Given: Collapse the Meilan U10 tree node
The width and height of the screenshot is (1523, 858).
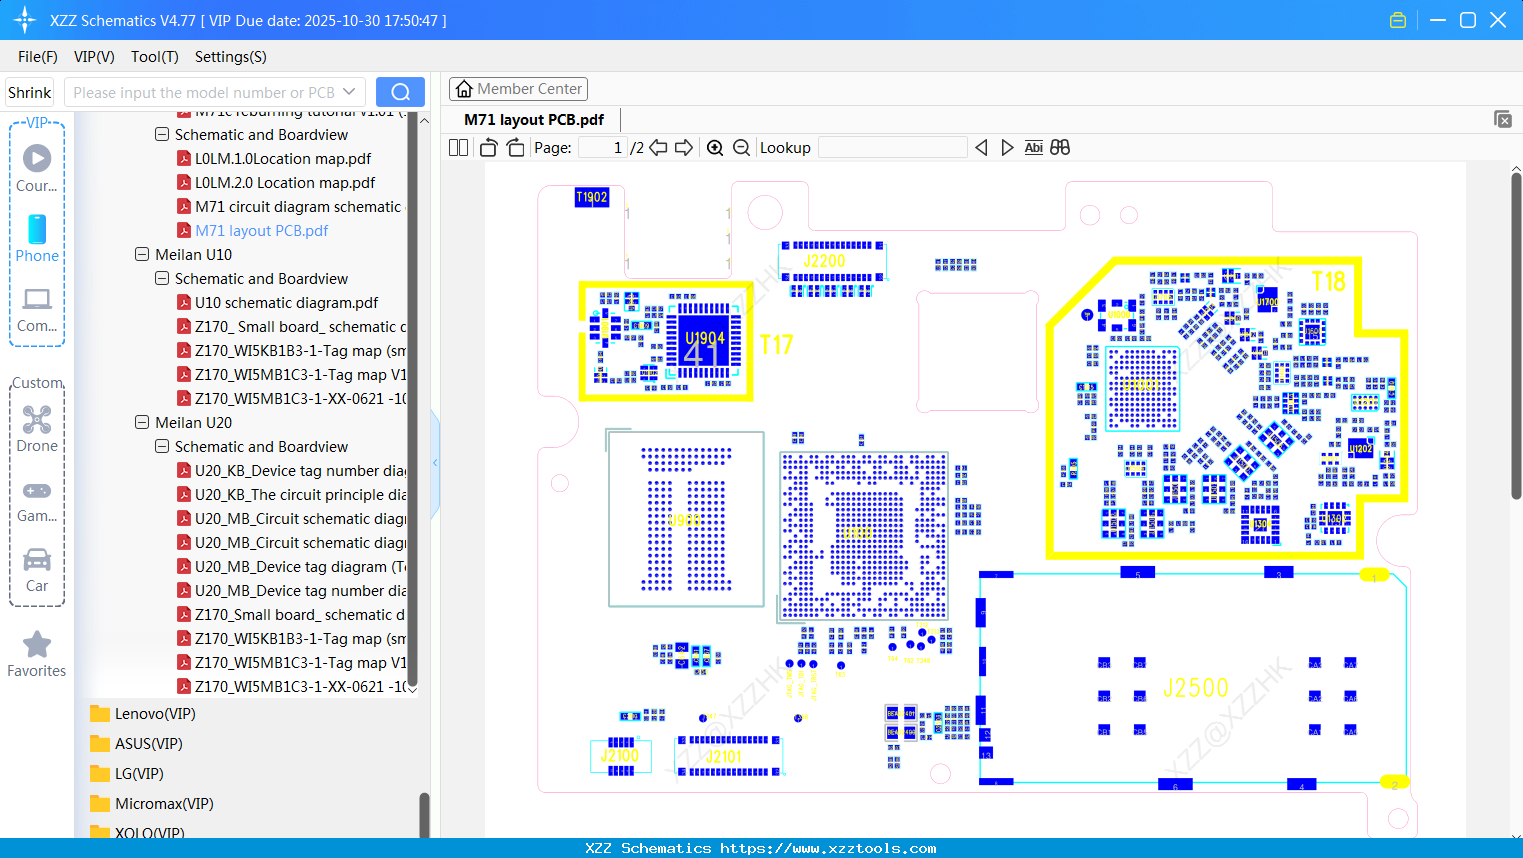Looking at the screenshot, I should 141,254.
